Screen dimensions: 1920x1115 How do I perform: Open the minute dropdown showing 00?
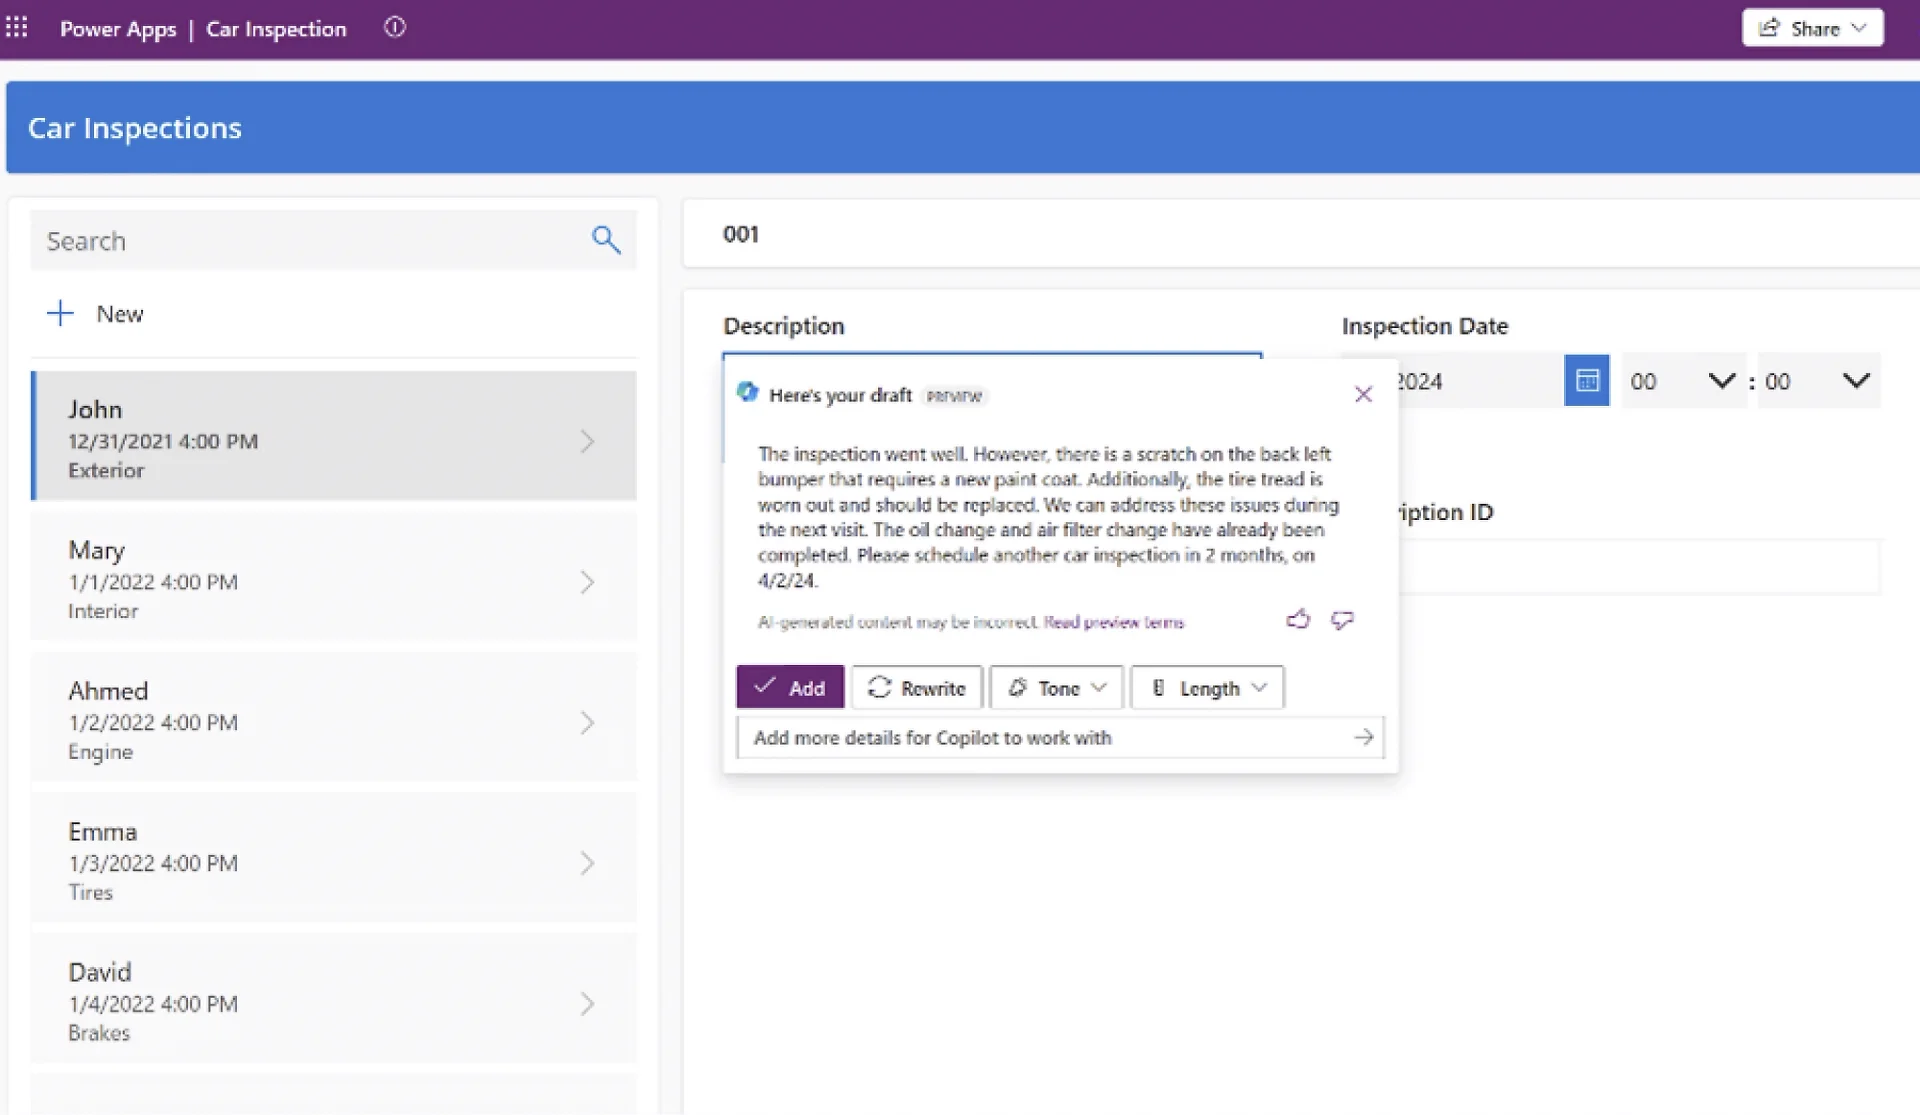(x=1818, y=381)
